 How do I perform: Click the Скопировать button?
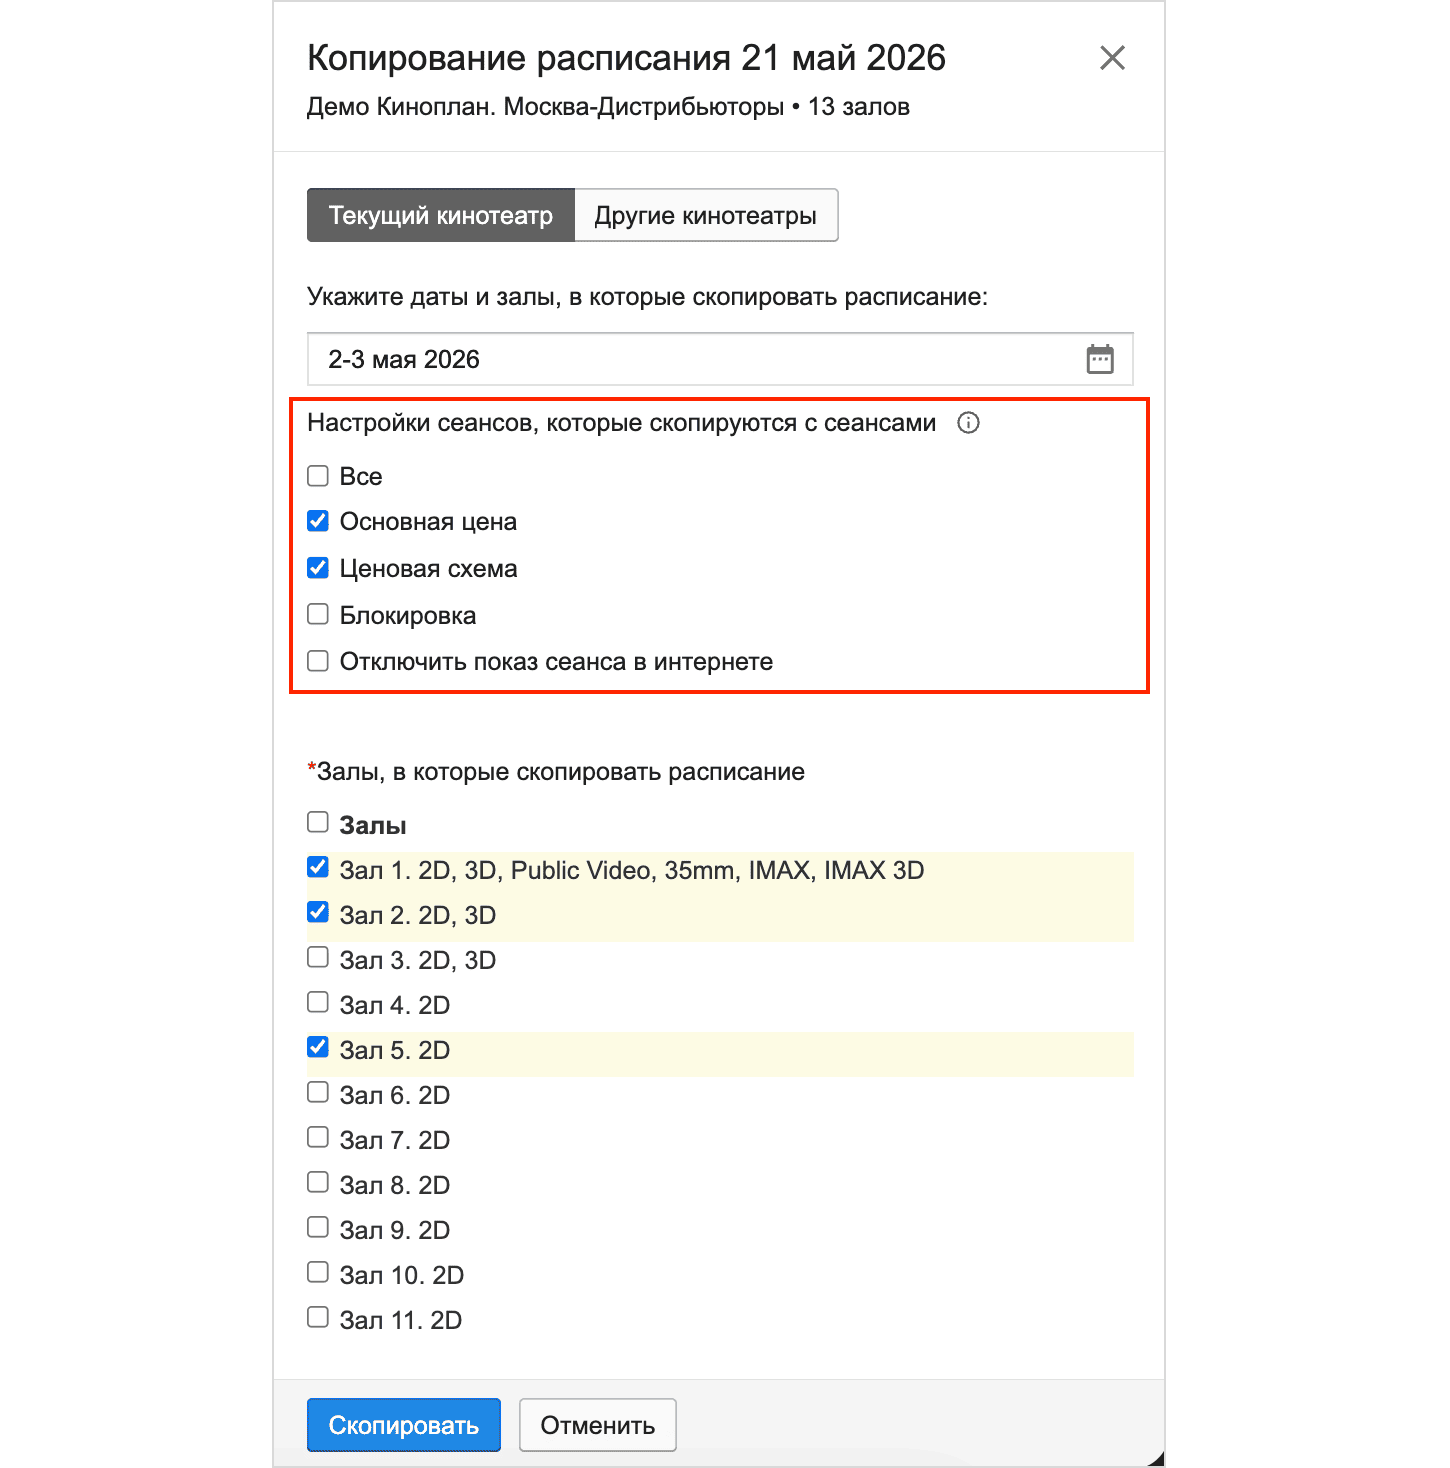pyautogui.click(x=404, y=1425)
